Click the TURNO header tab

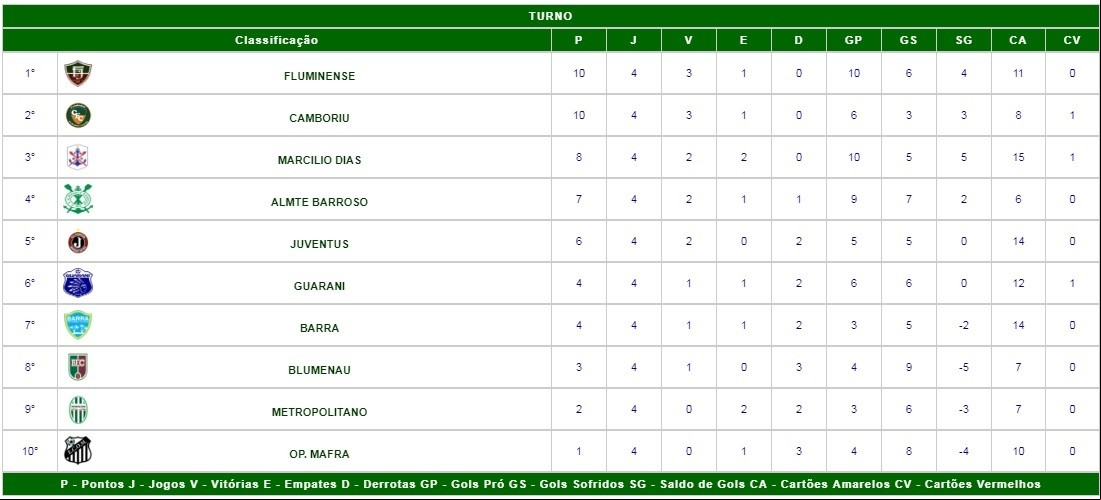coord(550,15)
